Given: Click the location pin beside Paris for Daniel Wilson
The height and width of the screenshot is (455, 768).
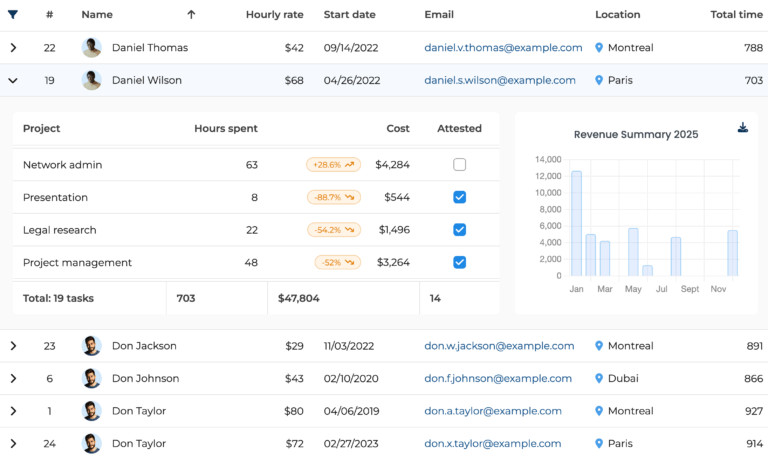Looking at the screenshot, I should 599,81.
